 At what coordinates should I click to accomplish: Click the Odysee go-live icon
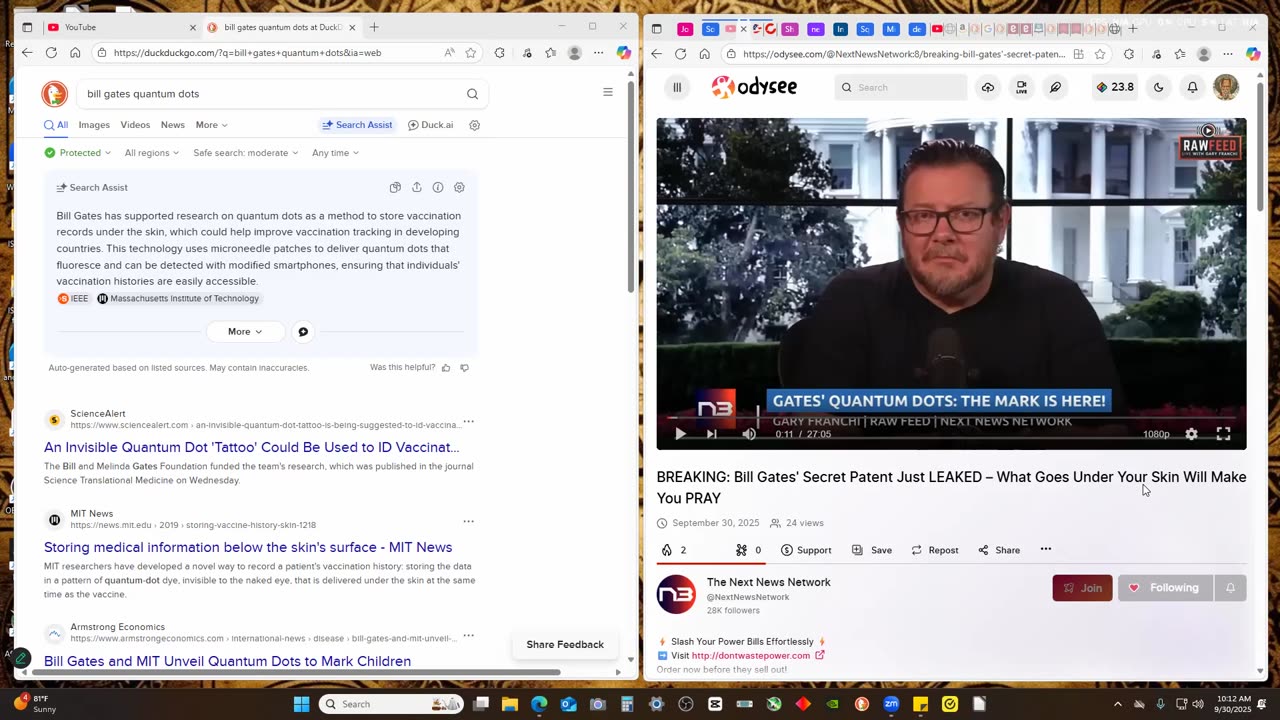(1021, 87)
